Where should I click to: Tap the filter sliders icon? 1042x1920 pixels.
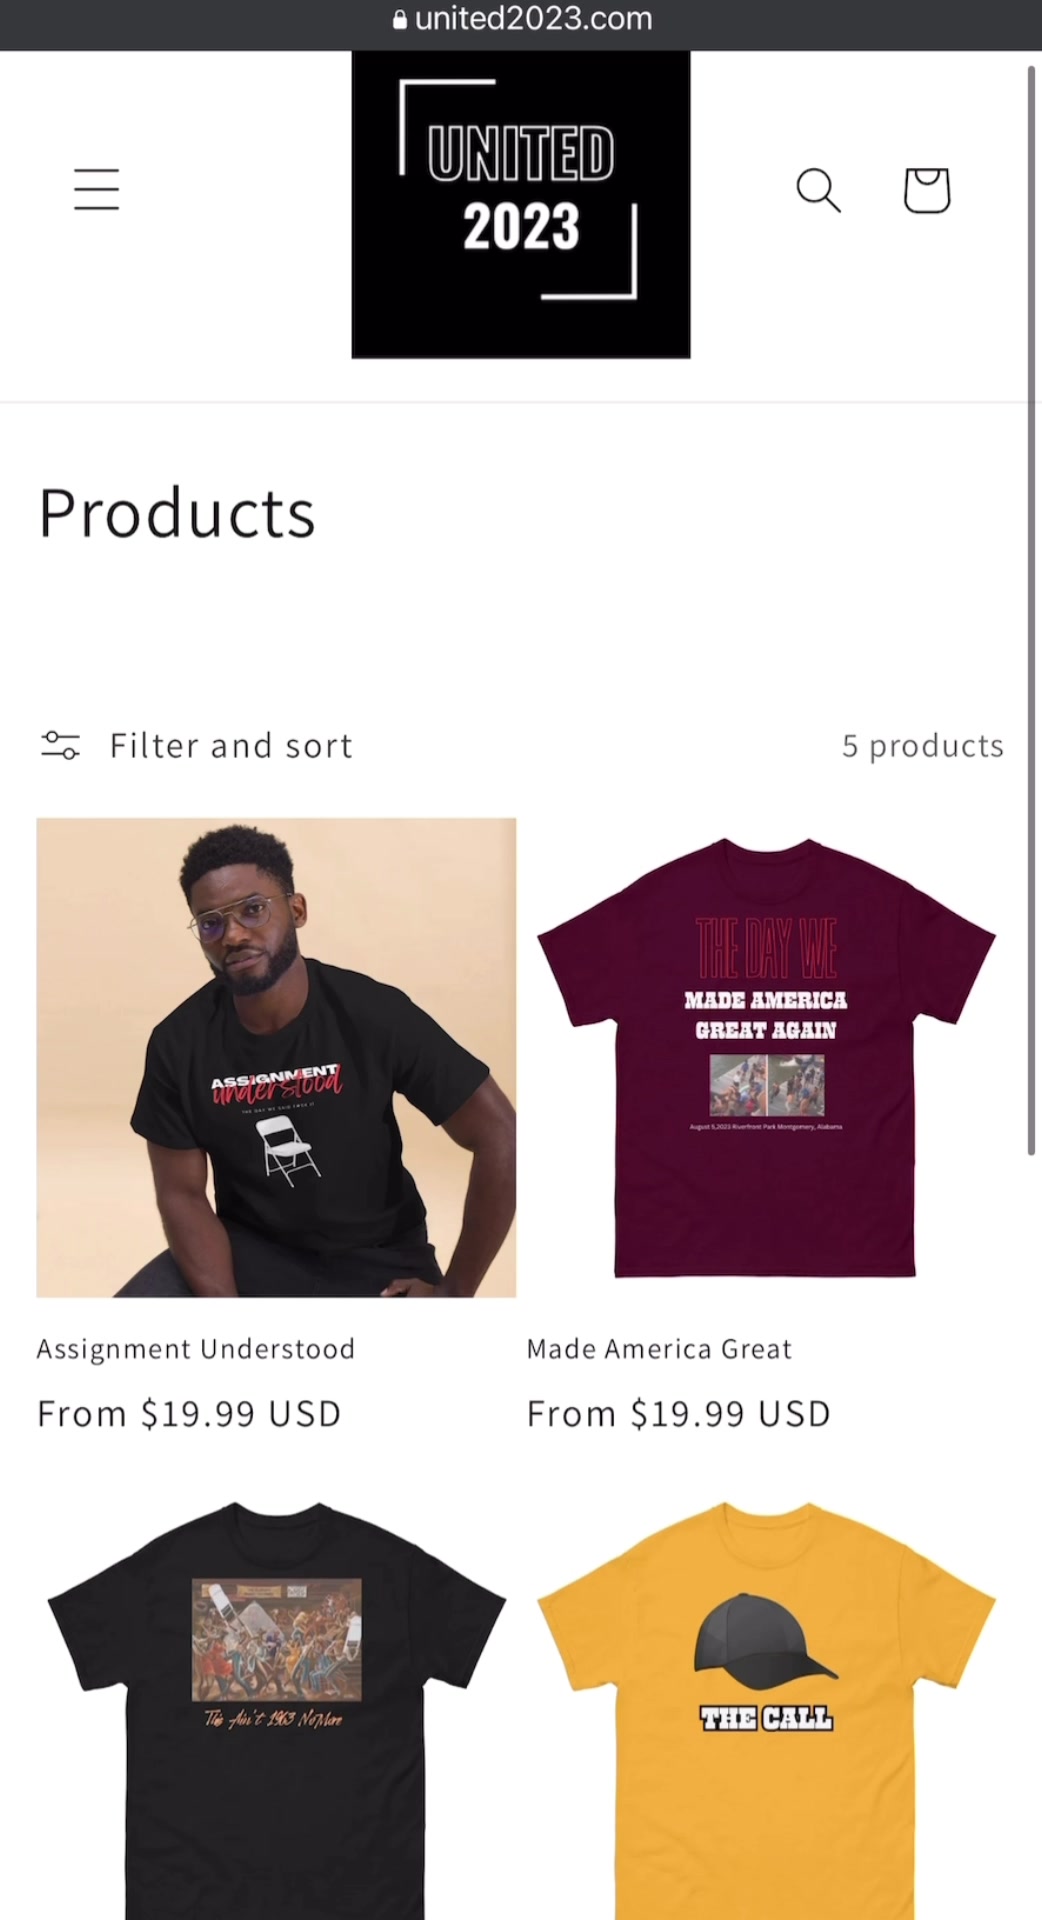tap(60, 745)
